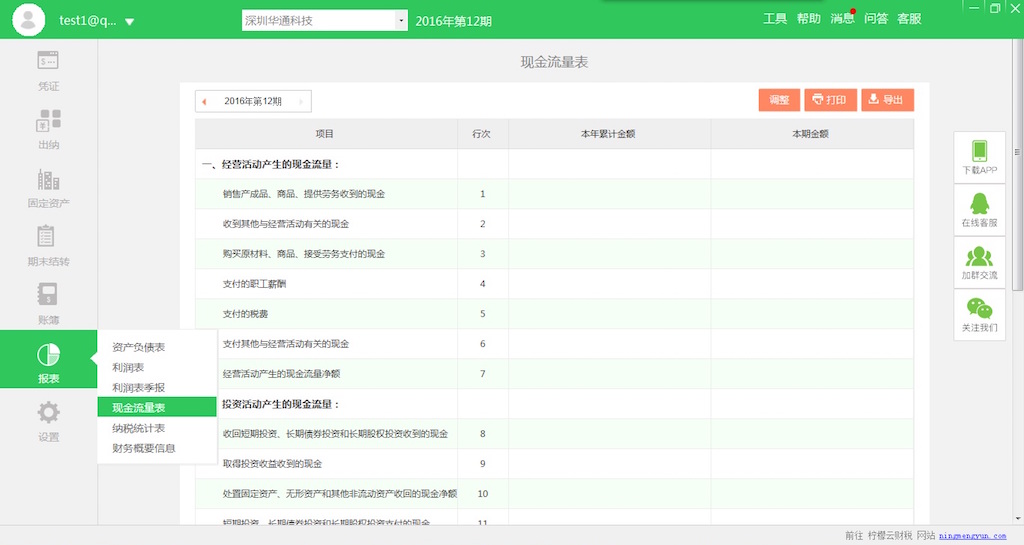Select 利润表季报 from reports submenu
1024x545 pixels.
(x=139, y=387)
